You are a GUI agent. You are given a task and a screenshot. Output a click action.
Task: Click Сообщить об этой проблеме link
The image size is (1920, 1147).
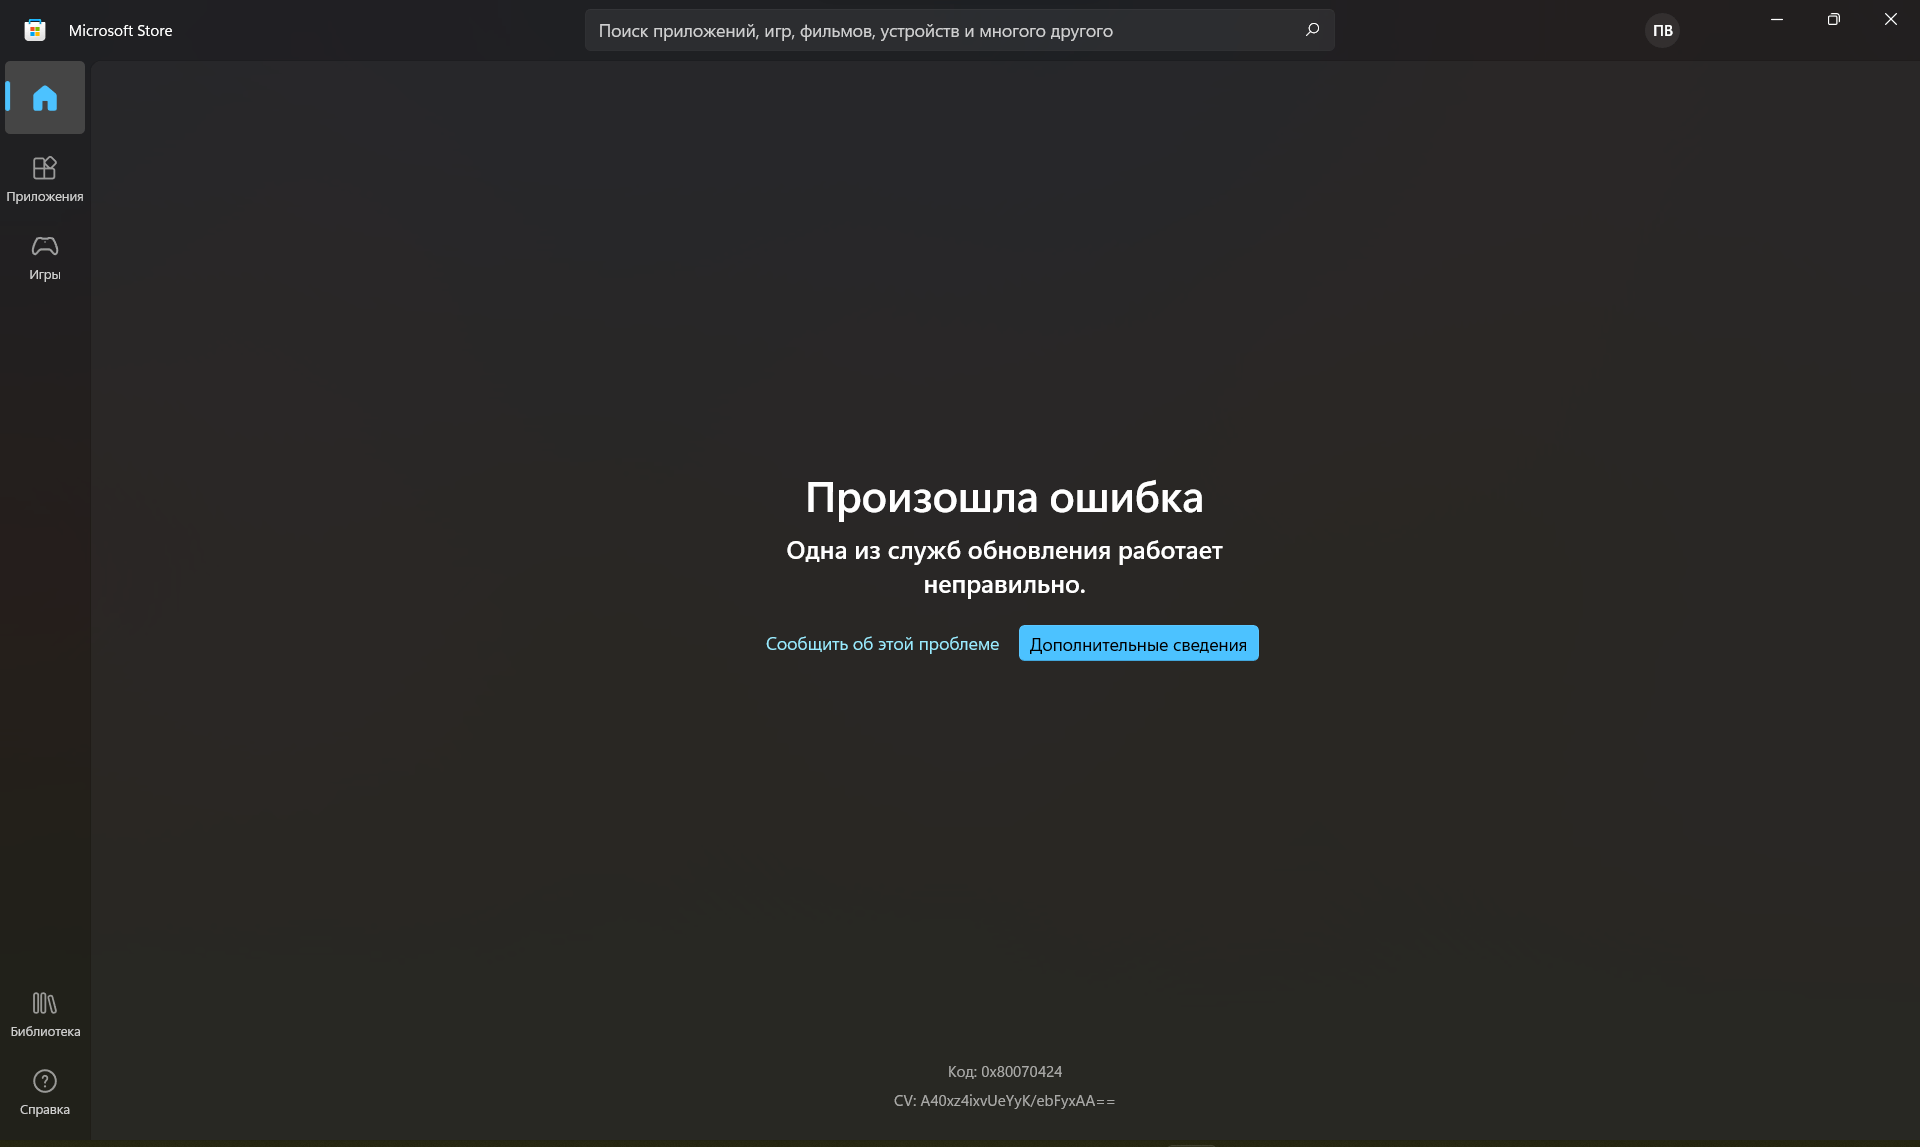click(x=882, y=643)
